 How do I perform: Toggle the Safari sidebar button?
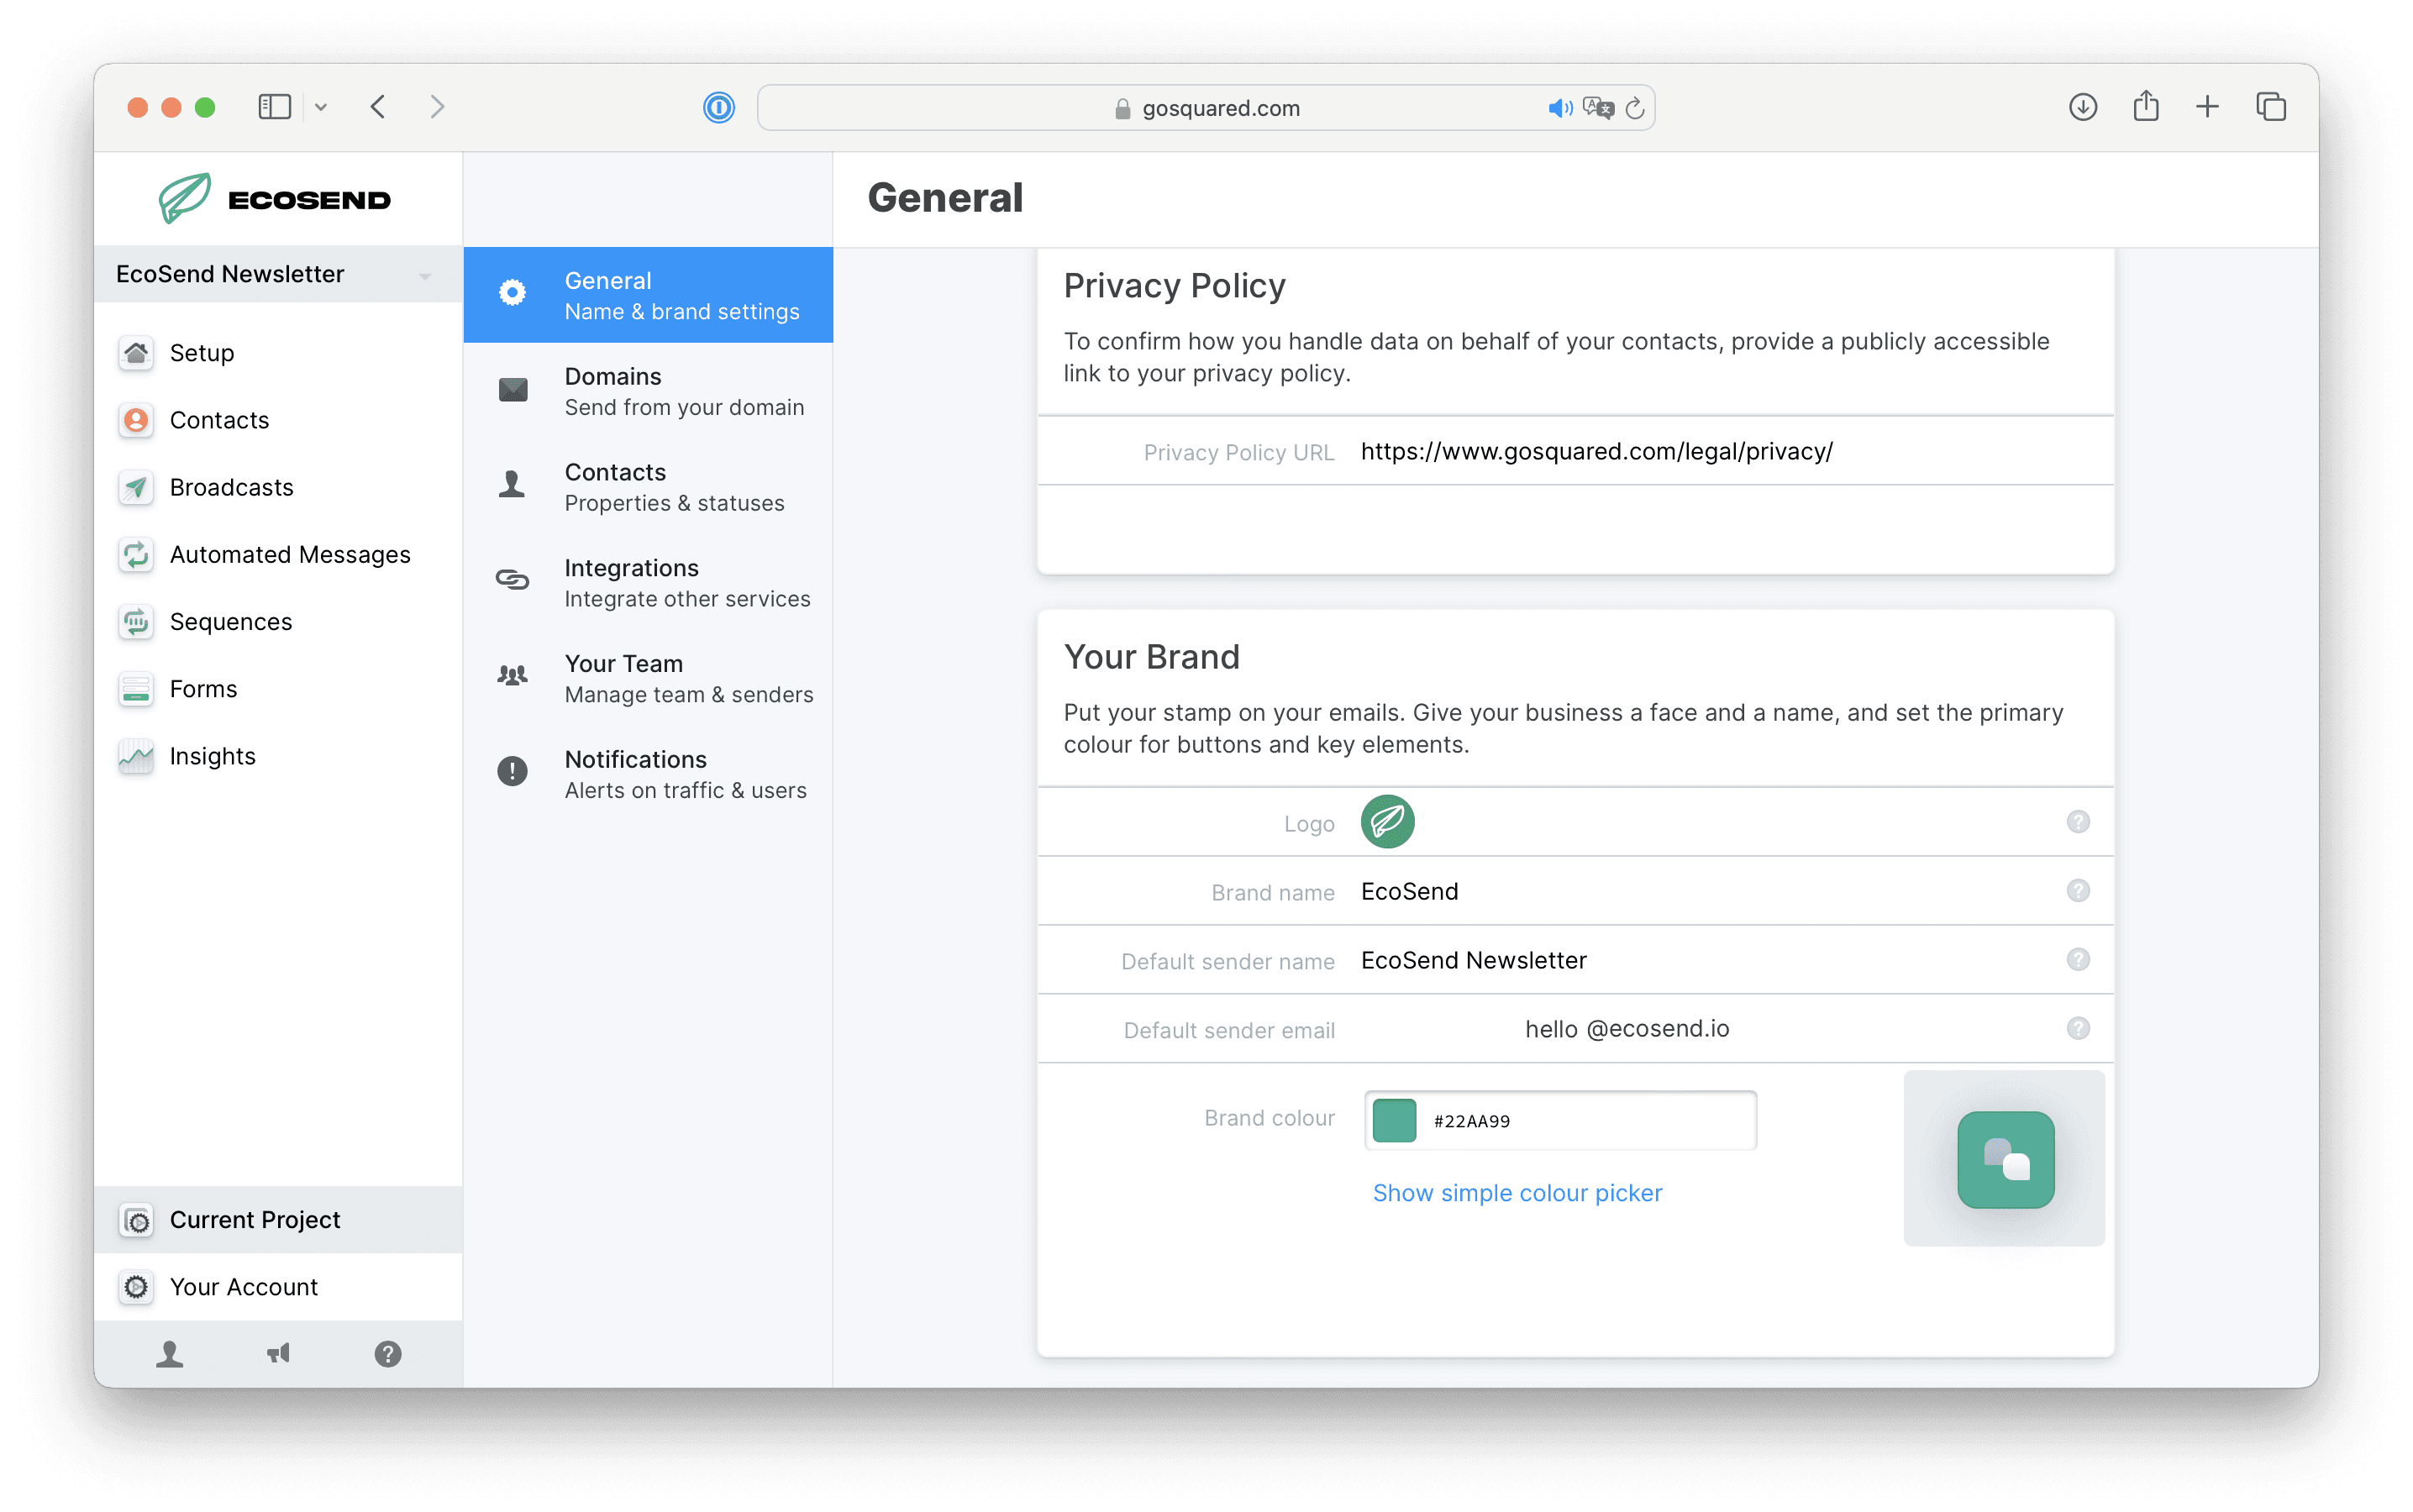pos(274,107)
